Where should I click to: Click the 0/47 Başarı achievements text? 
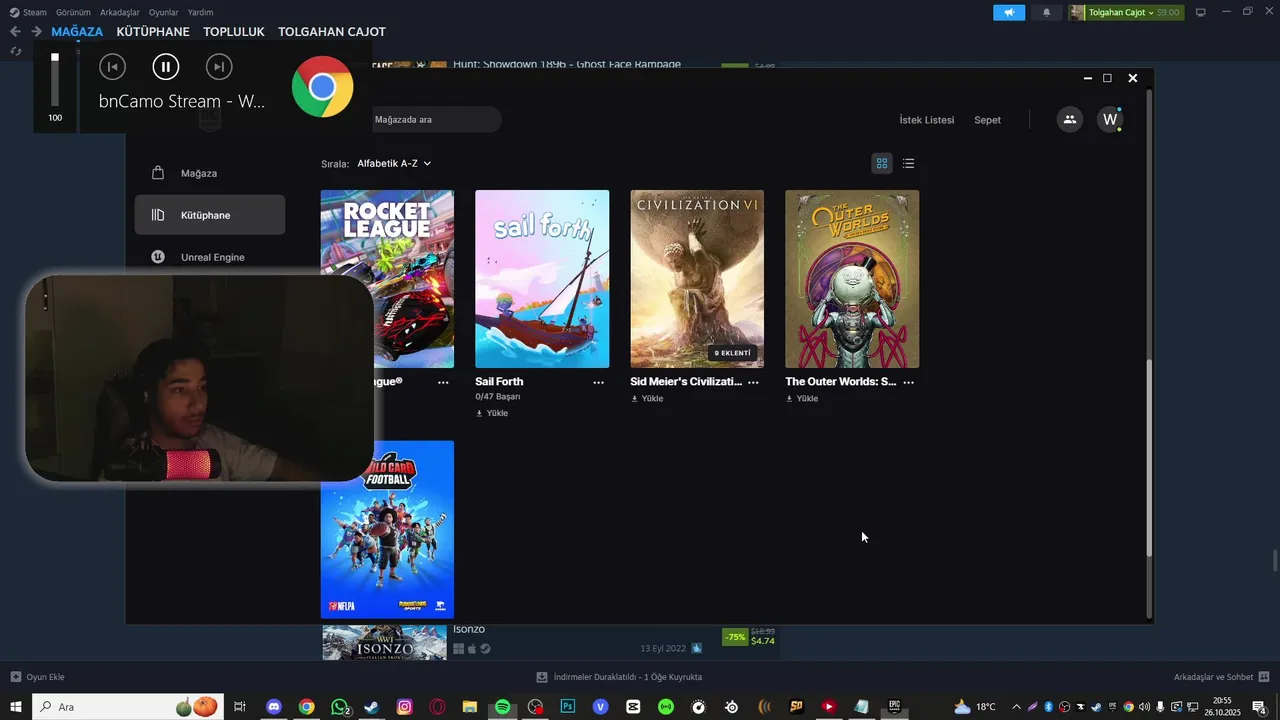(498, 397)
